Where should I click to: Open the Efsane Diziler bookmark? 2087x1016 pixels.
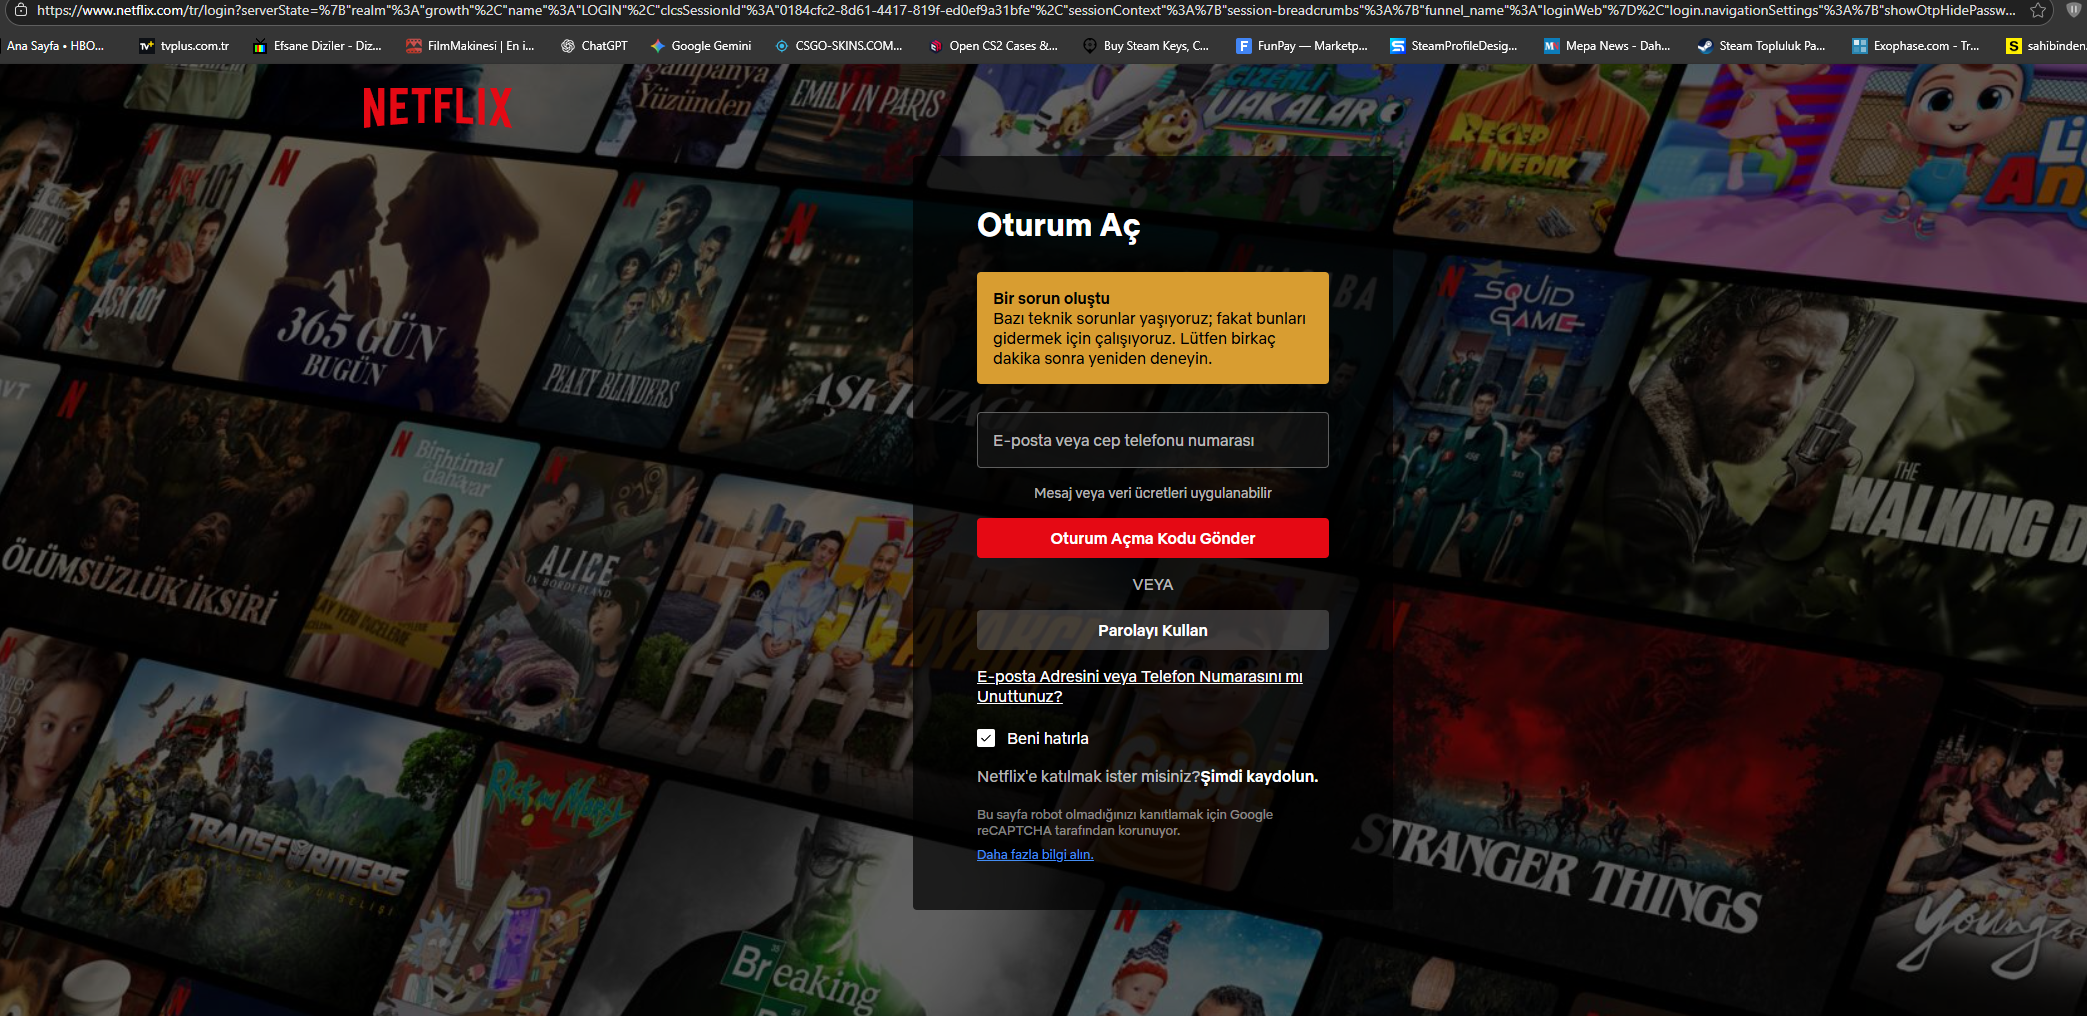(317, 46)
